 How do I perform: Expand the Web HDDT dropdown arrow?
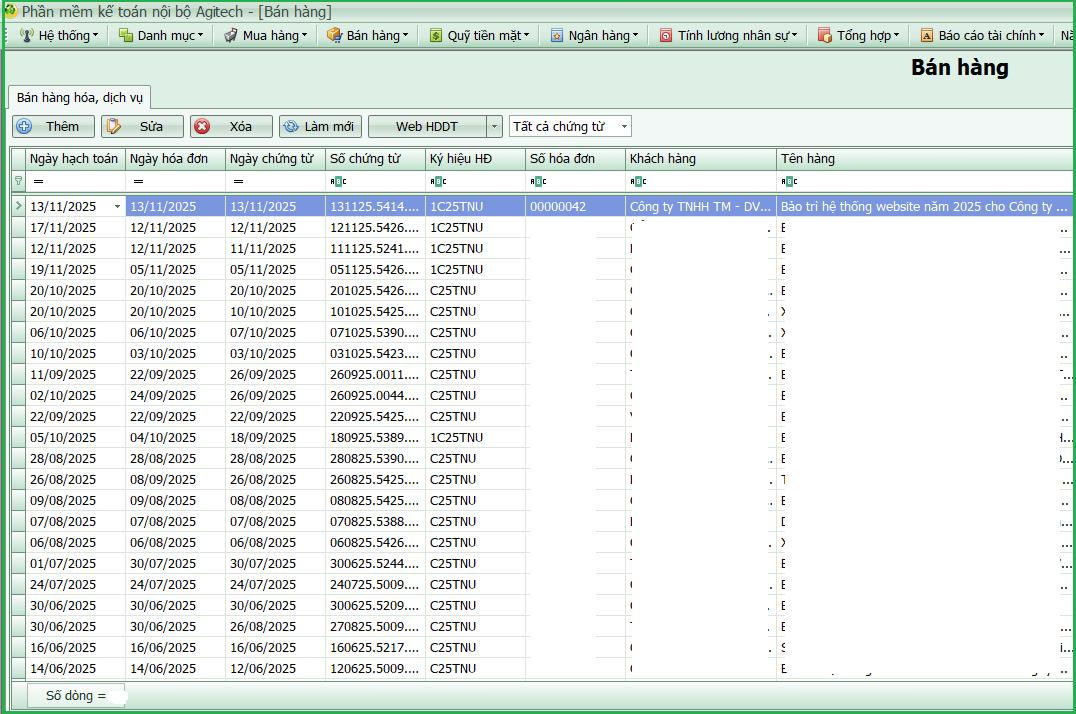point(495,127)
